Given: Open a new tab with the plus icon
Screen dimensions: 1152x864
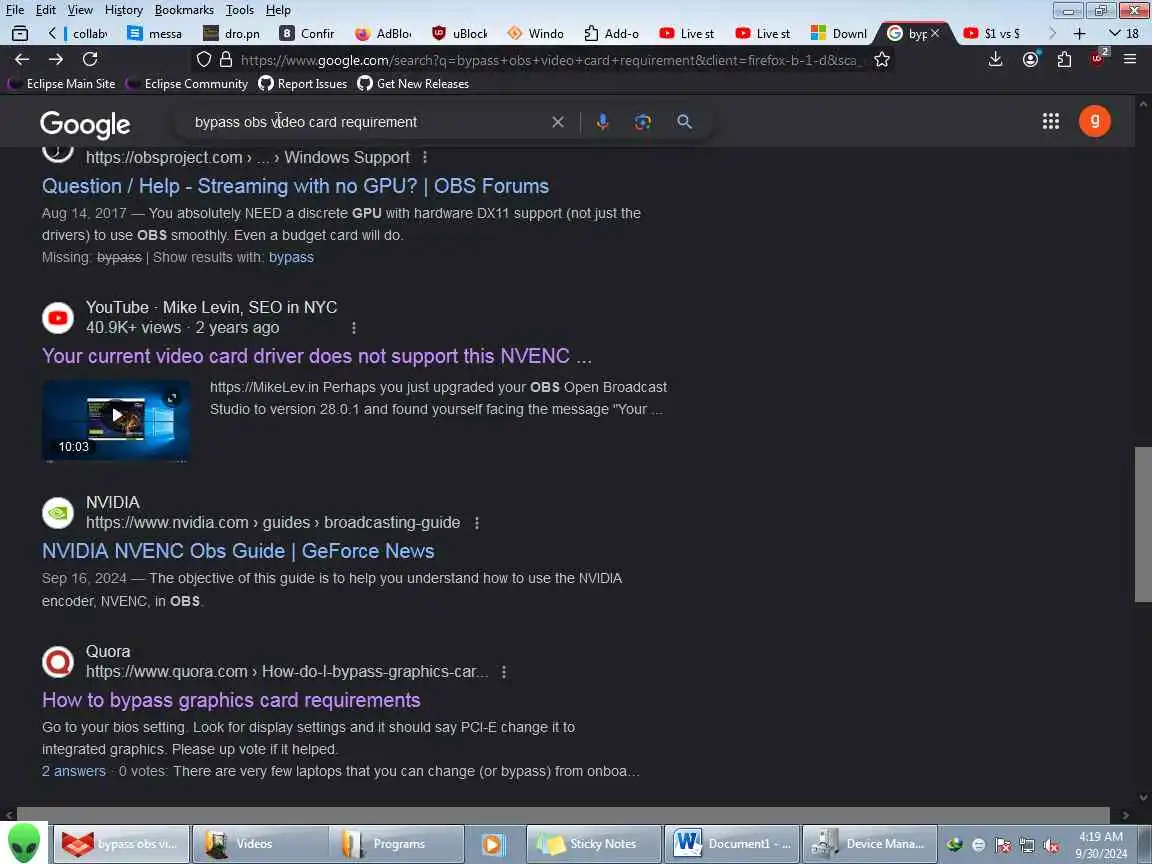Looking at the screenshot, I should (x=1079, y=33).
